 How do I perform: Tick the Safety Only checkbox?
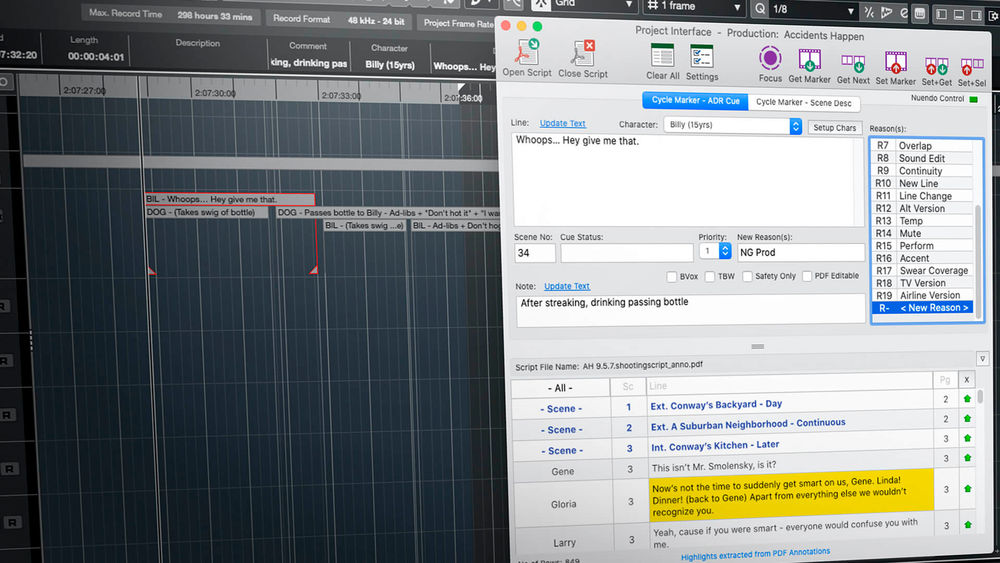coord(749,277)
